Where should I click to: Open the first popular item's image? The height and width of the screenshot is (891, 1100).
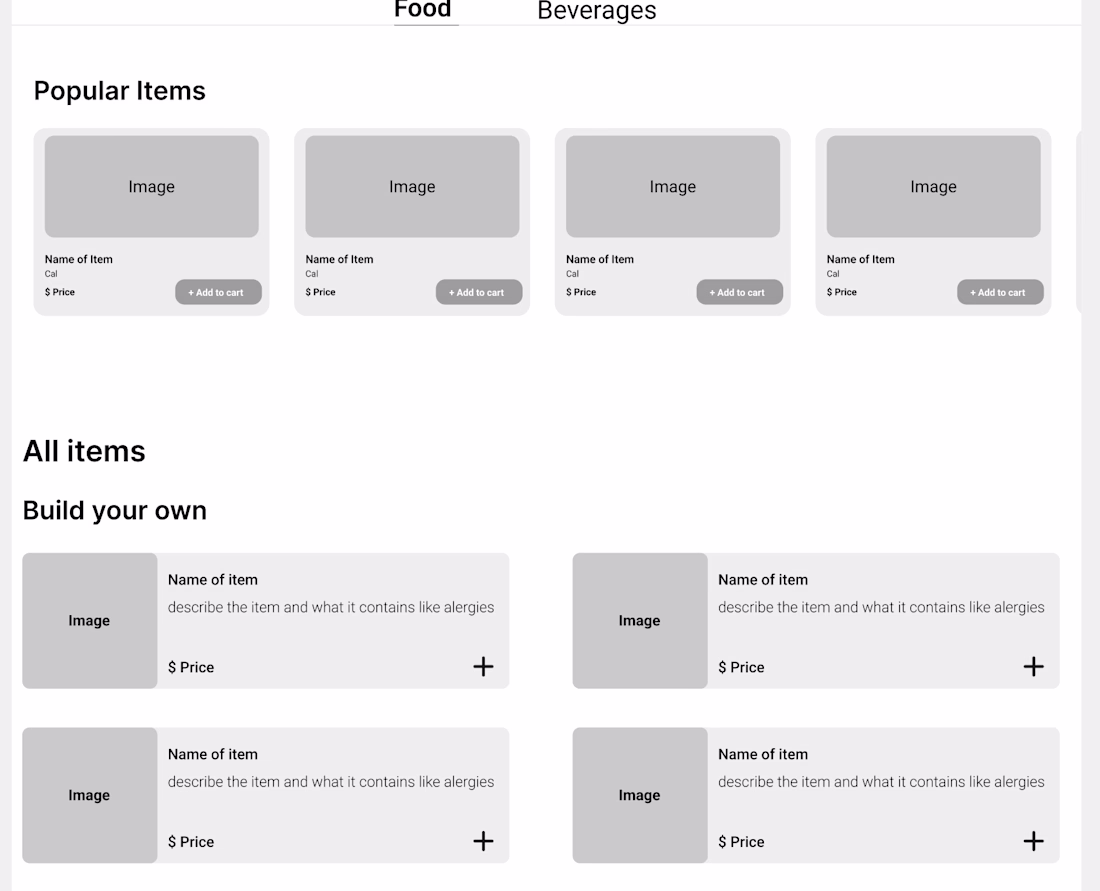point(152,187)
